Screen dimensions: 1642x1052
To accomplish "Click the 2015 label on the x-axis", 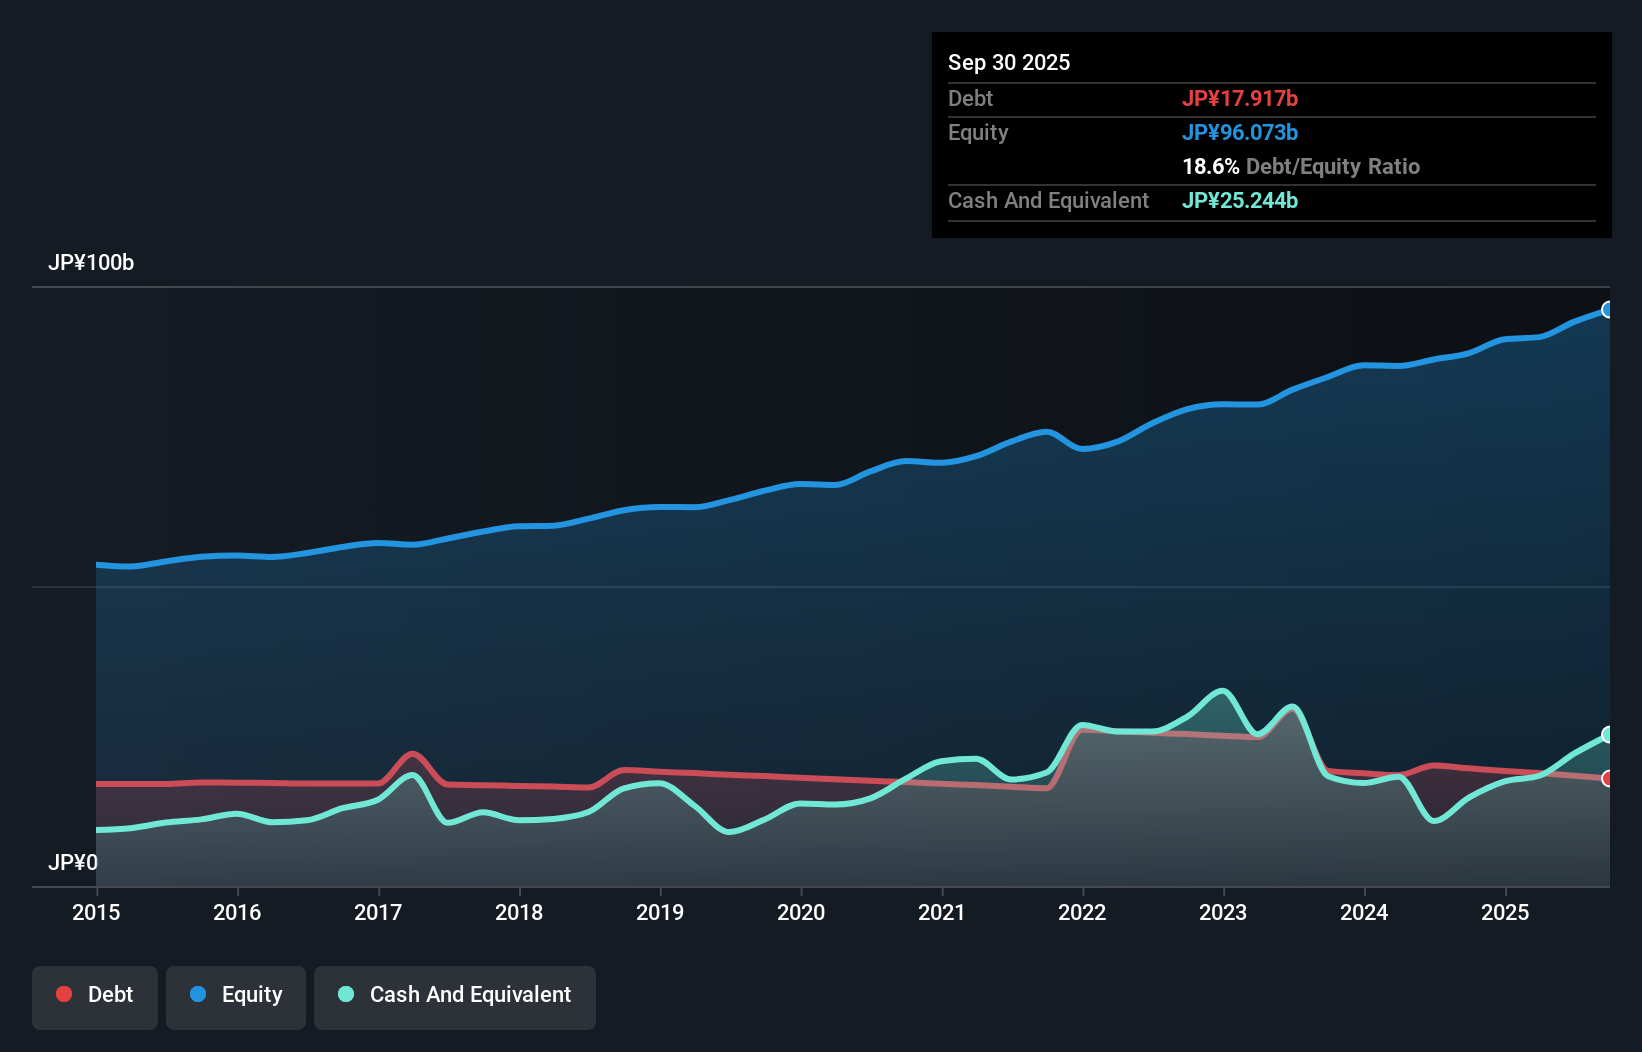I will pyautogui.click(x=95, y=912).
